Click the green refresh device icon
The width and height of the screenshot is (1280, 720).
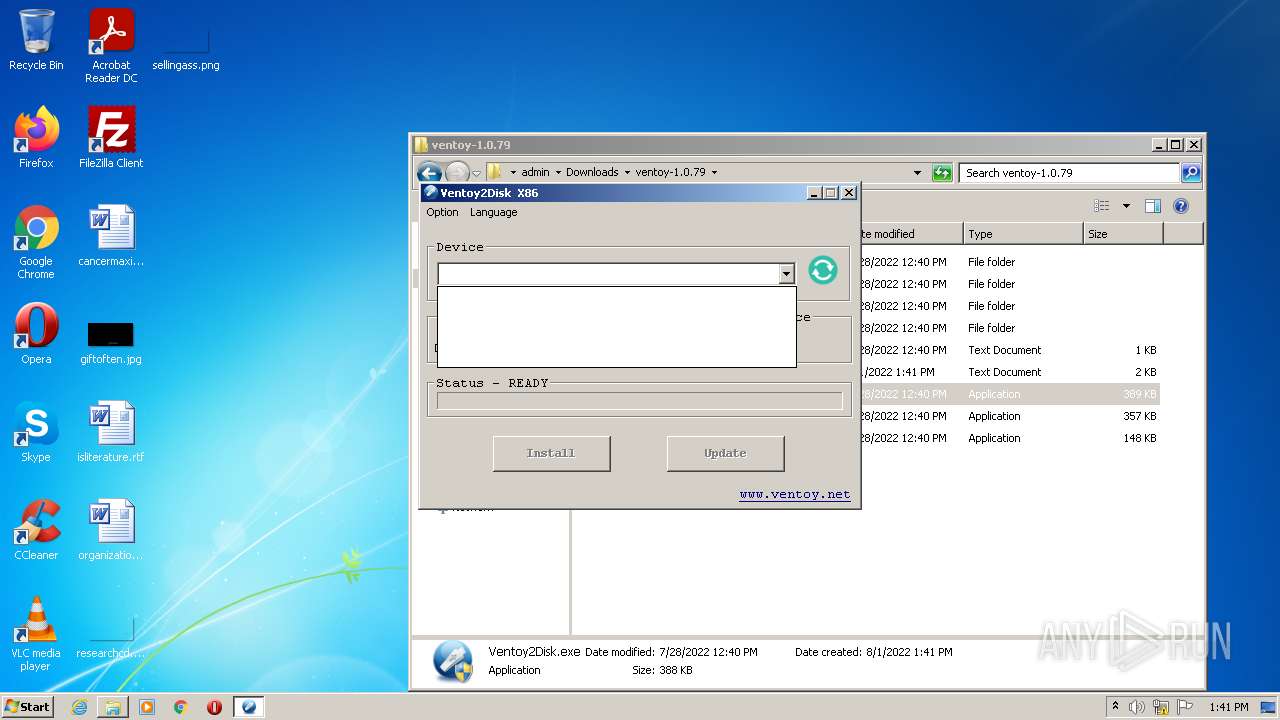pyautogui.click(x=822, y=270)
